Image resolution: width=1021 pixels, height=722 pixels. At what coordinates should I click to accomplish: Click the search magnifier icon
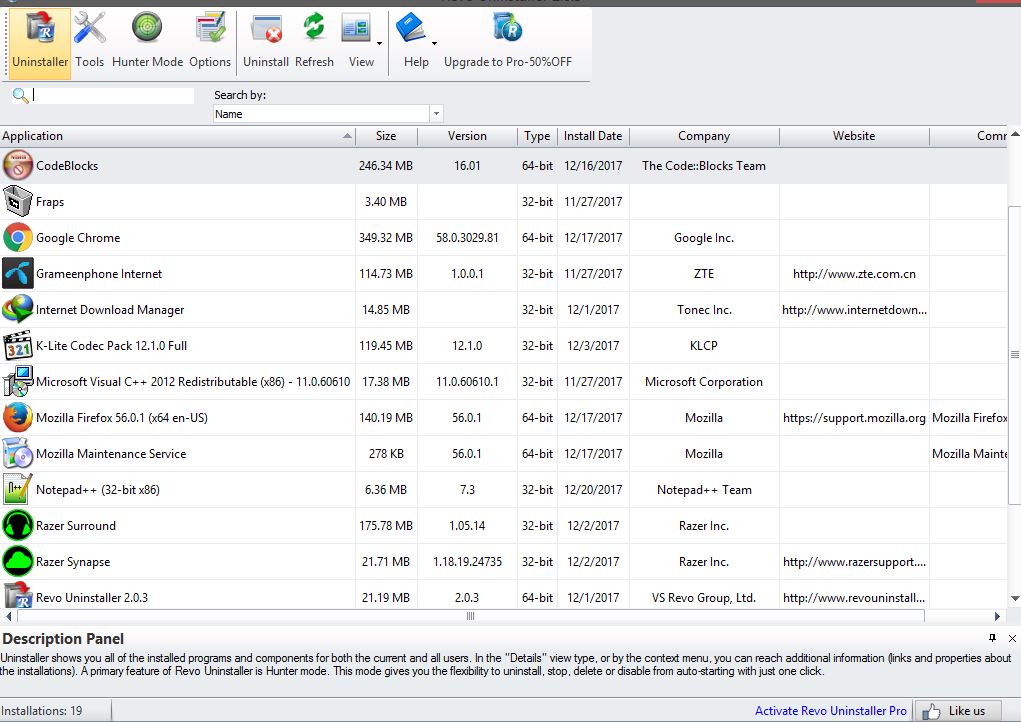[20, 96]
